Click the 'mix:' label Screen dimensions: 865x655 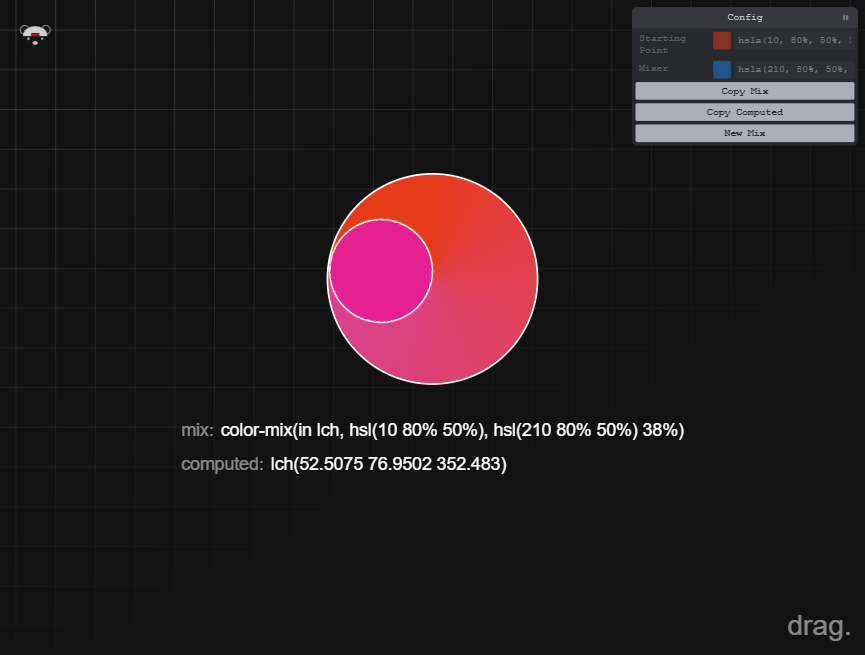(197, 430)
